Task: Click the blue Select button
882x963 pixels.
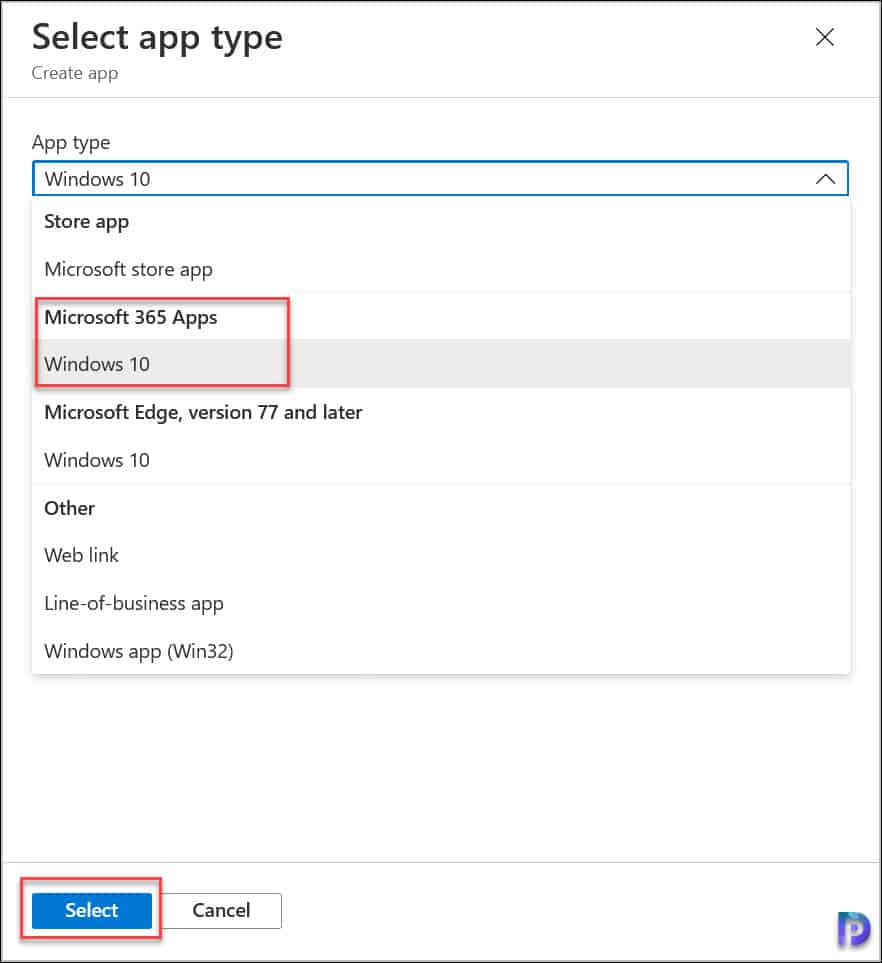Action: (x=92, y=910)
